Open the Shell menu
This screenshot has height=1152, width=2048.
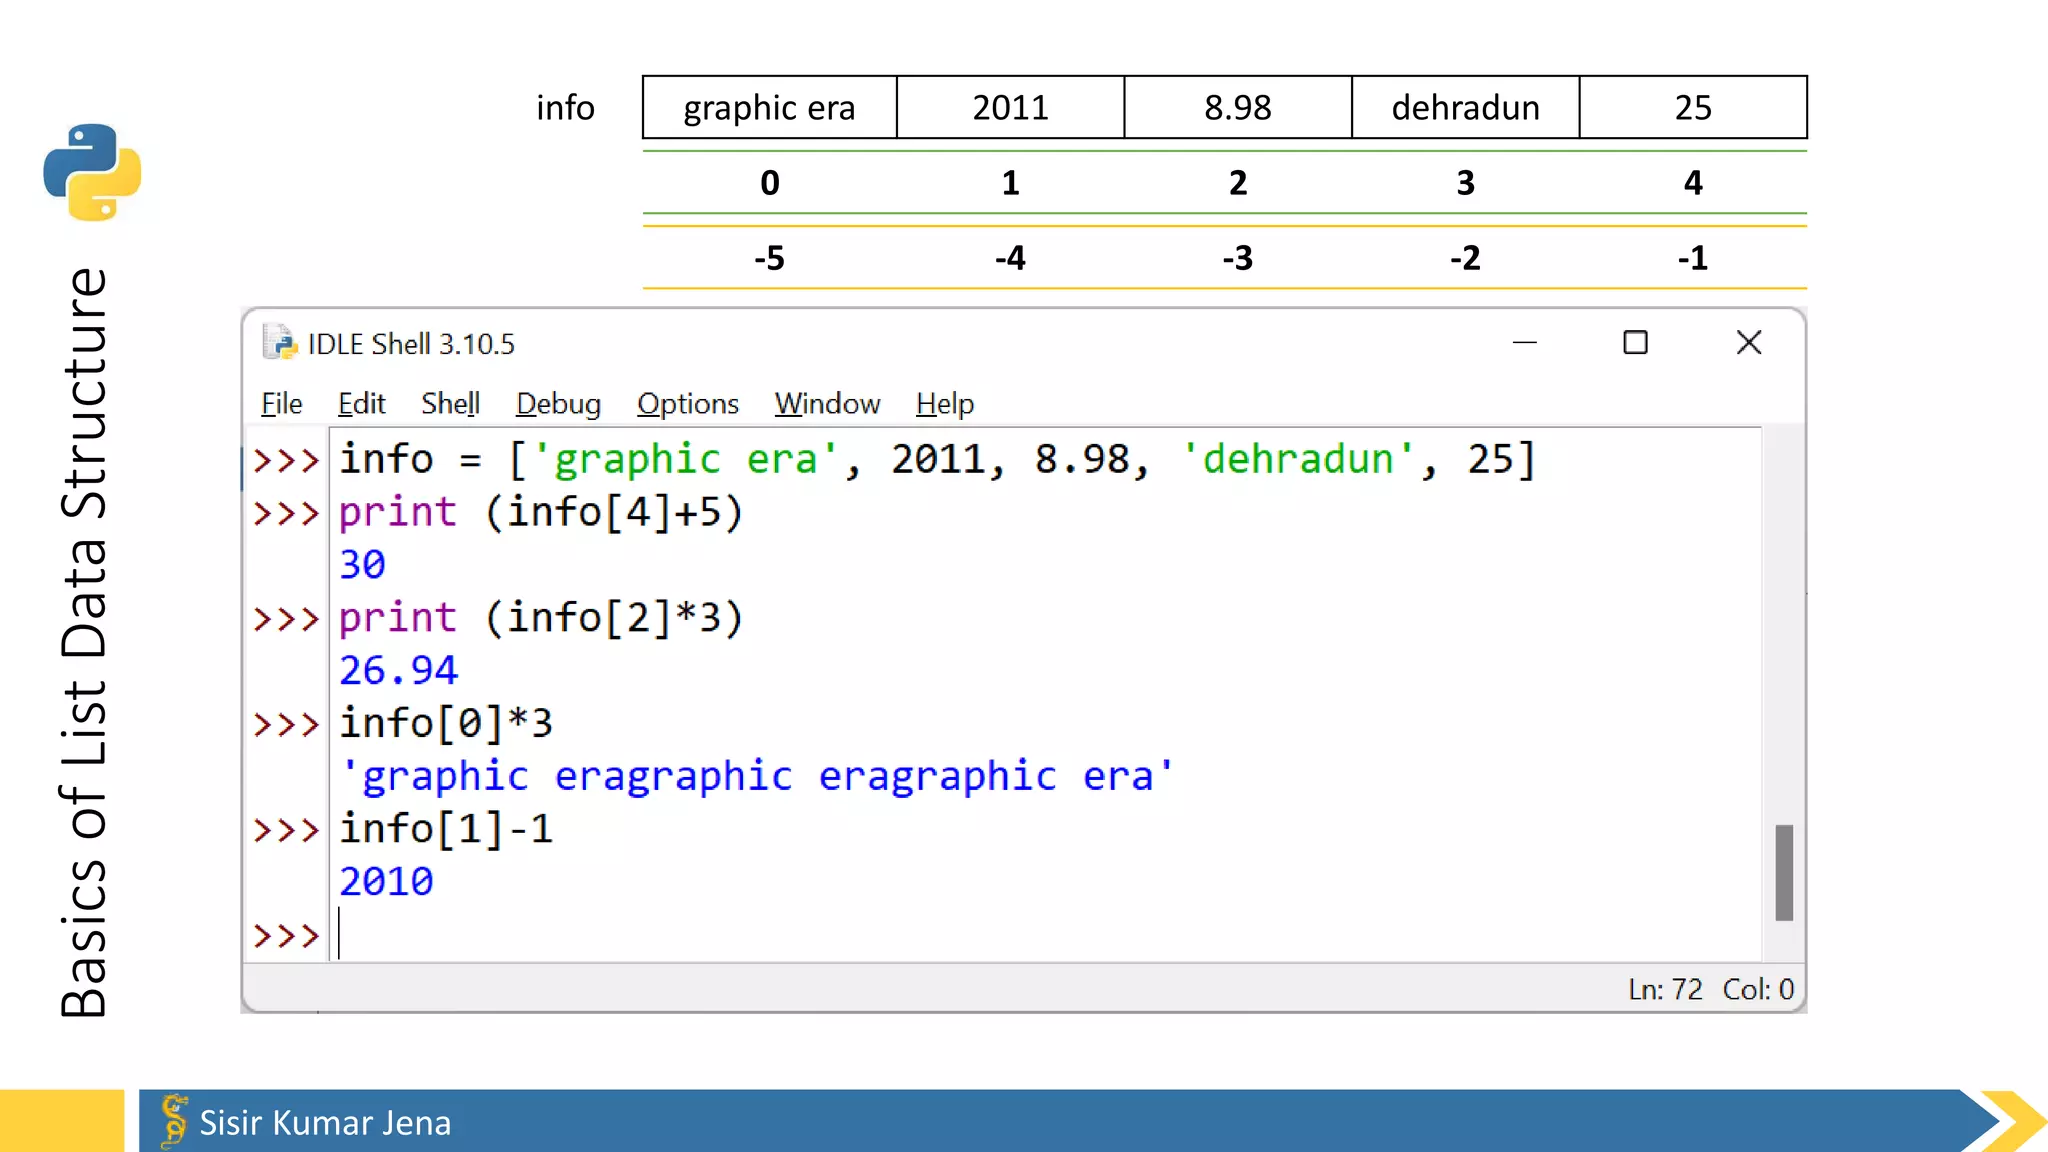(x=450, y=404)
